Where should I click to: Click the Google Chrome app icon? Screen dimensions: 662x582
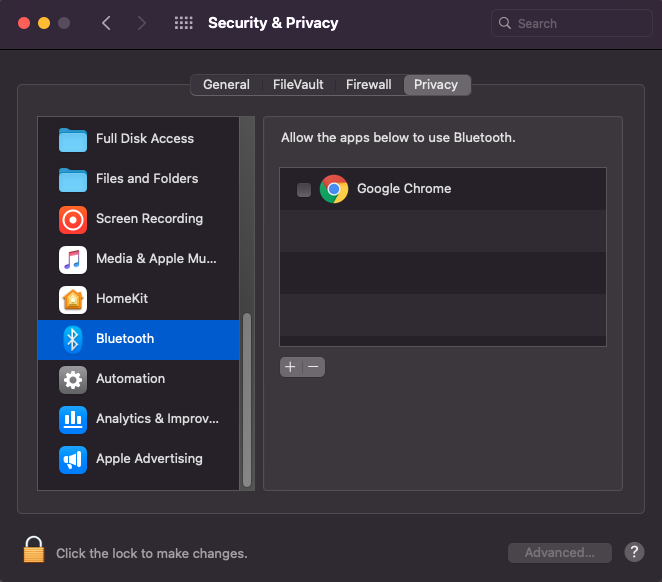(x=334, y=189)
